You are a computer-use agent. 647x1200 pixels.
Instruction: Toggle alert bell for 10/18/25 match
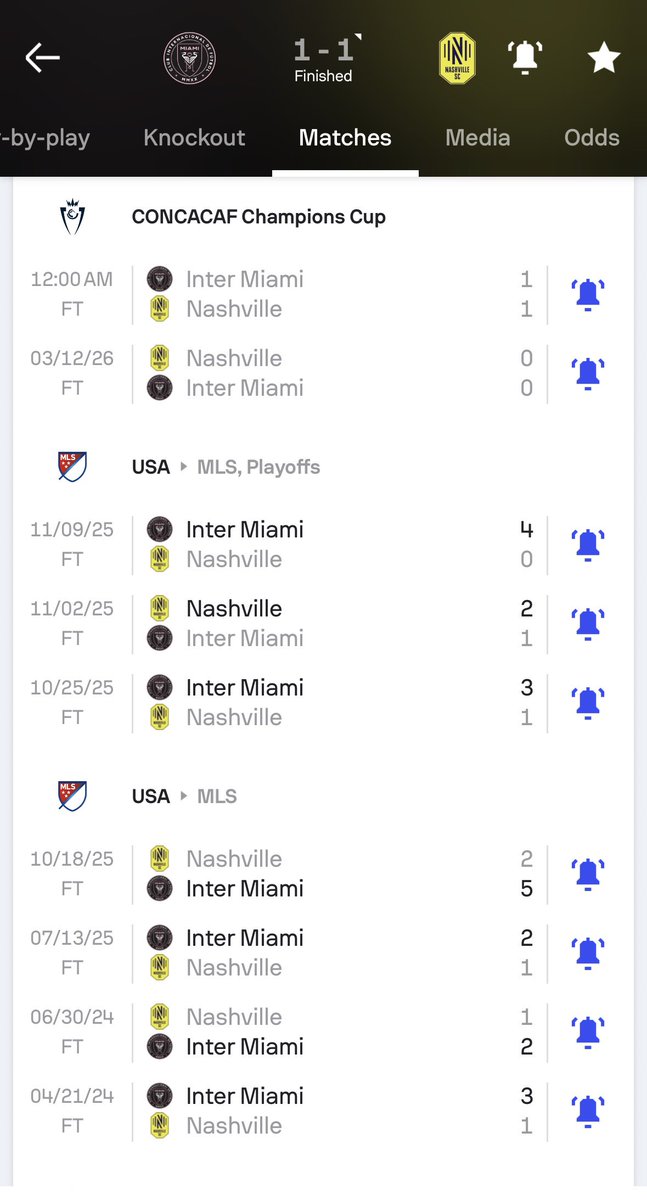tap(588, 873)
